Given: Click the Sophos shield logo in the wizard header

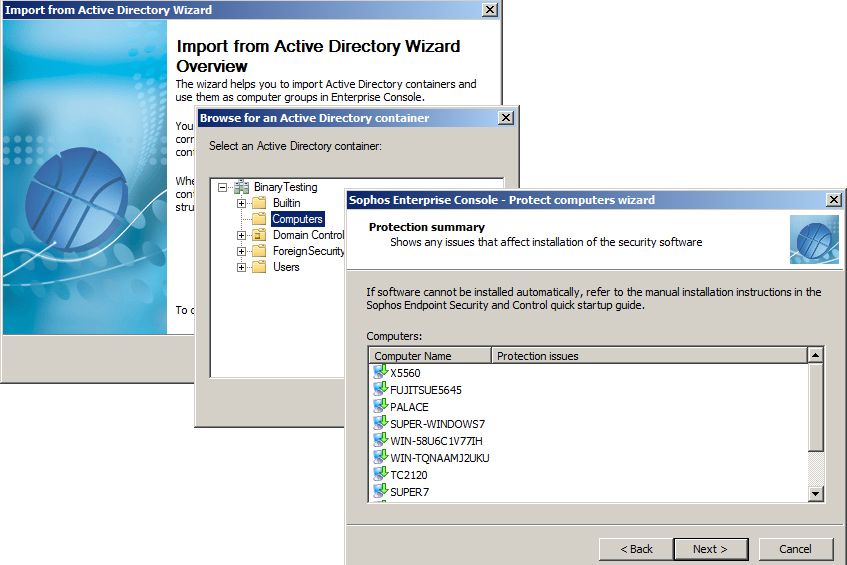Looking at the screenshot, I should click(814, 239).
